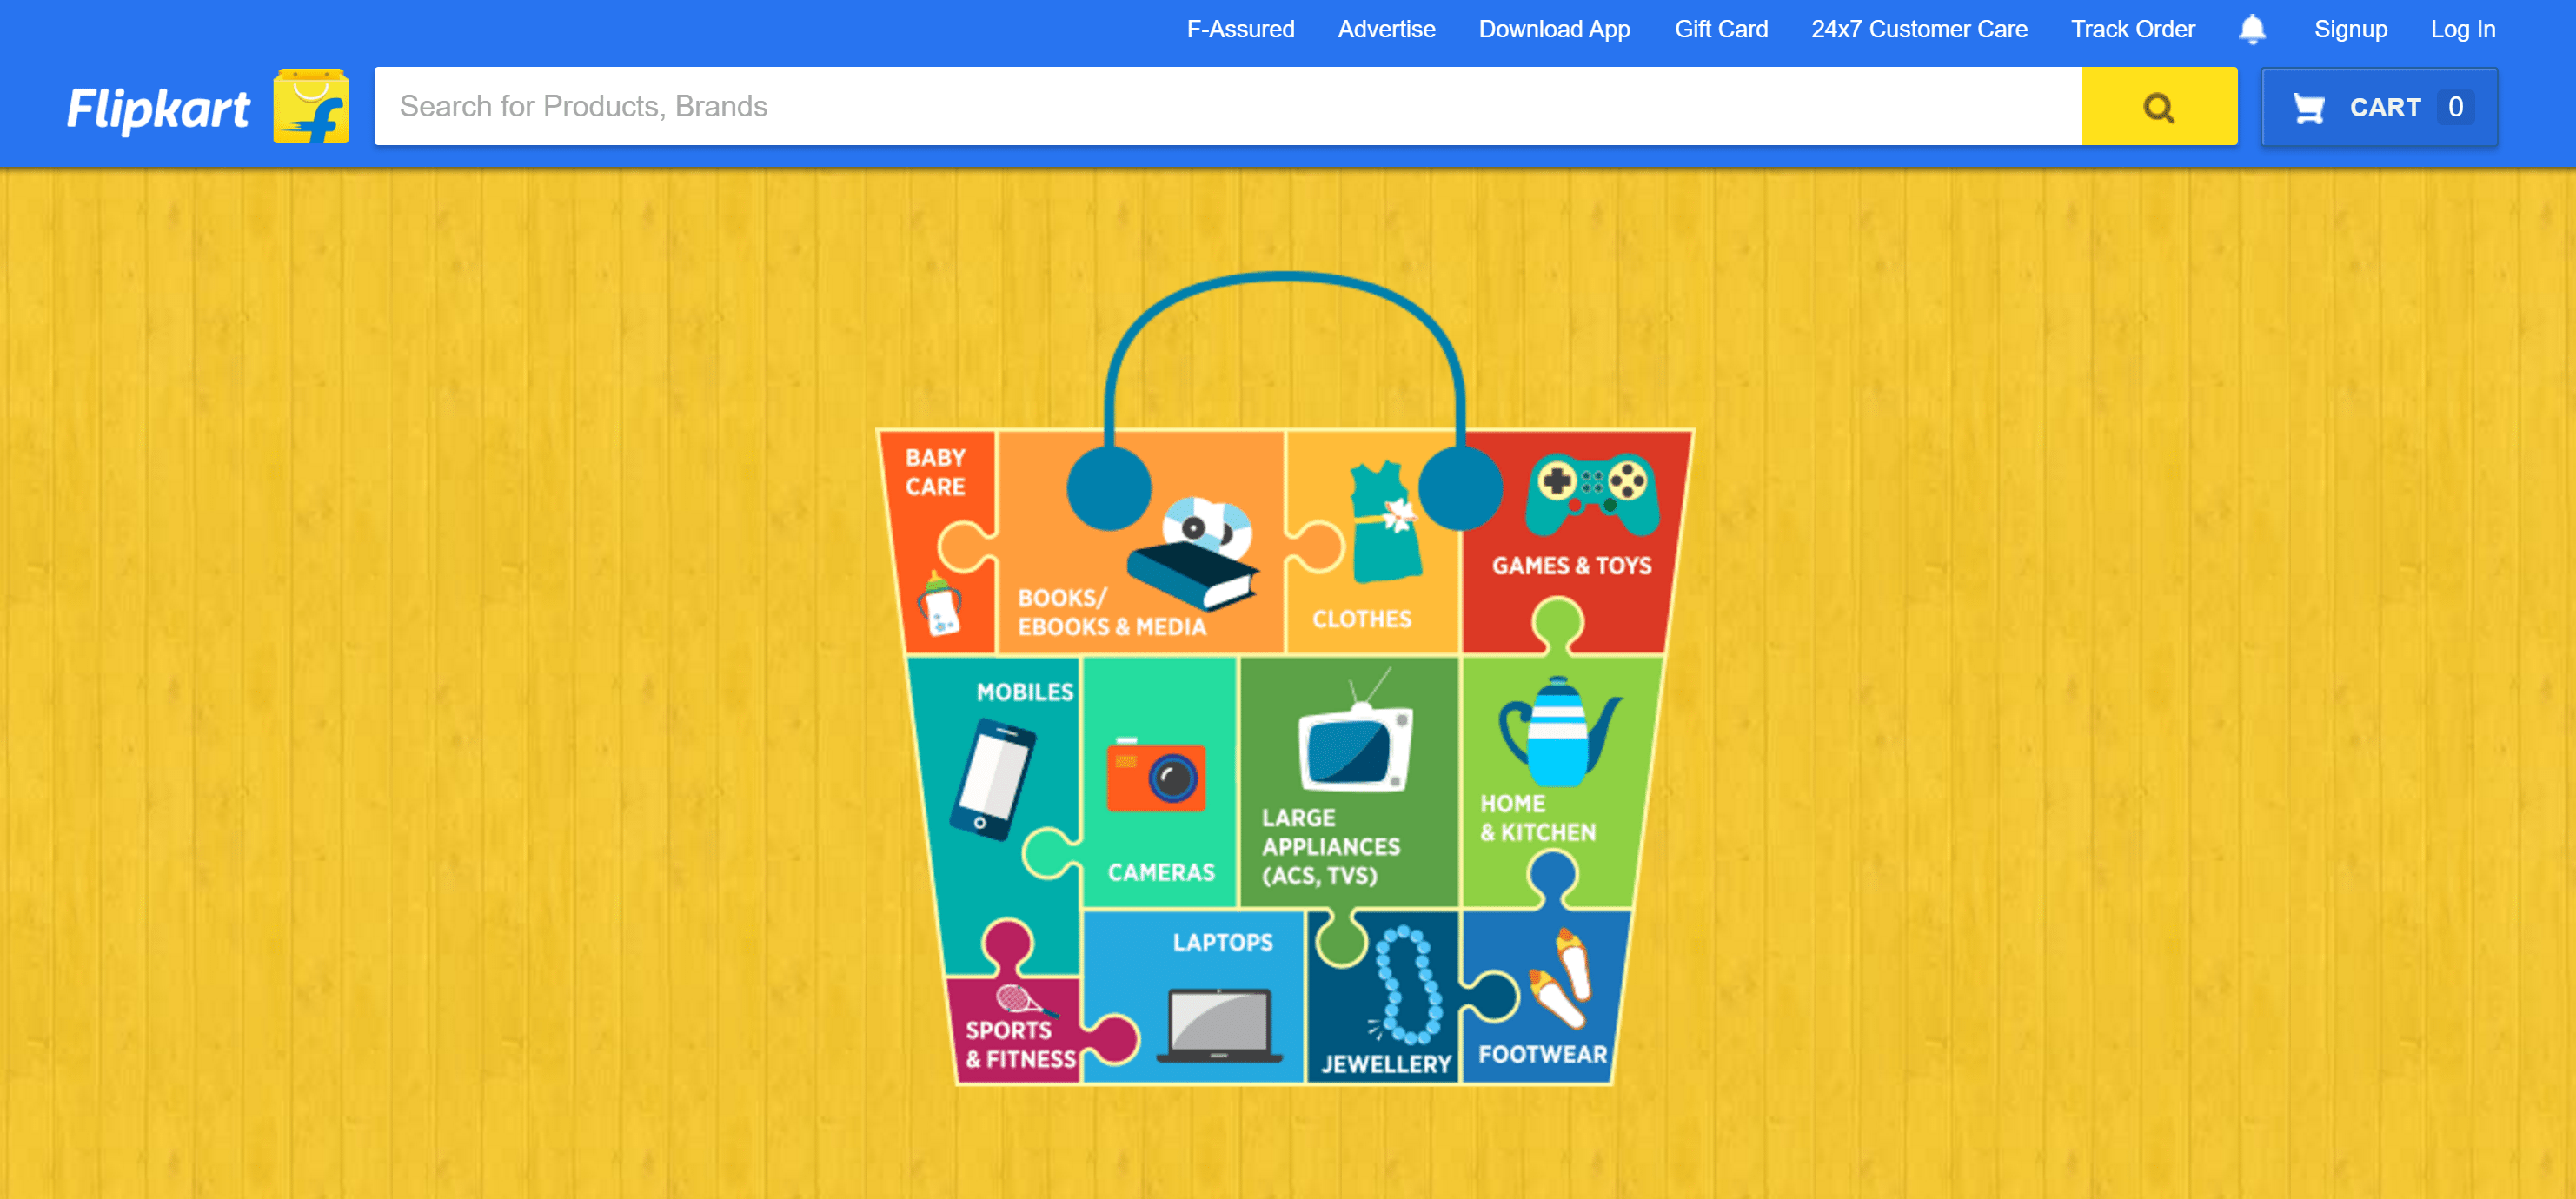Open Large Appliances TV piece

coord(1348,782)
